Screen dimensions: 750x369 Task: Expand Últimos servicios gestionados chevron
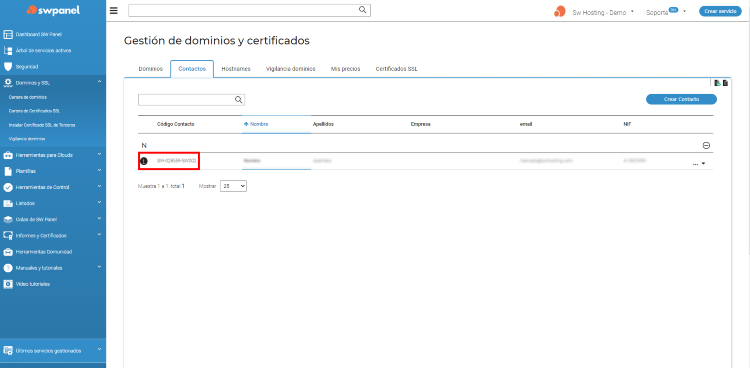(99, 350)
